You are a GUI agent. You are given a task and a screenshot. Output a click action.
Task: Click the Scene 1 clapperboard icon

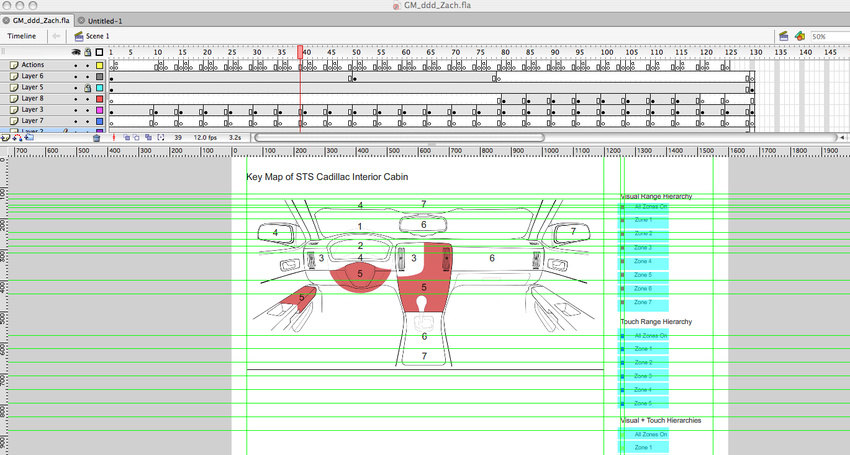[79, 36]
